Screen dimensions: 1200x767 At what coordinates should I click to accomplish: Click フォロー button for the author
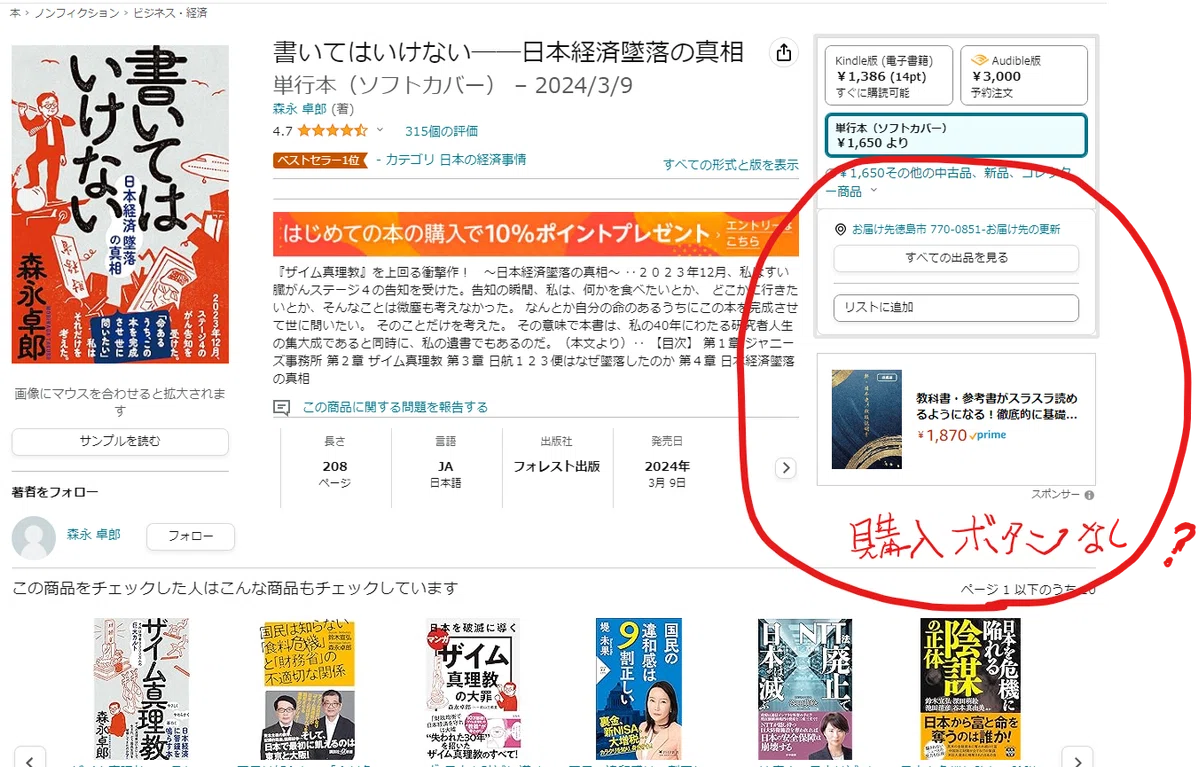coord(190,536)
